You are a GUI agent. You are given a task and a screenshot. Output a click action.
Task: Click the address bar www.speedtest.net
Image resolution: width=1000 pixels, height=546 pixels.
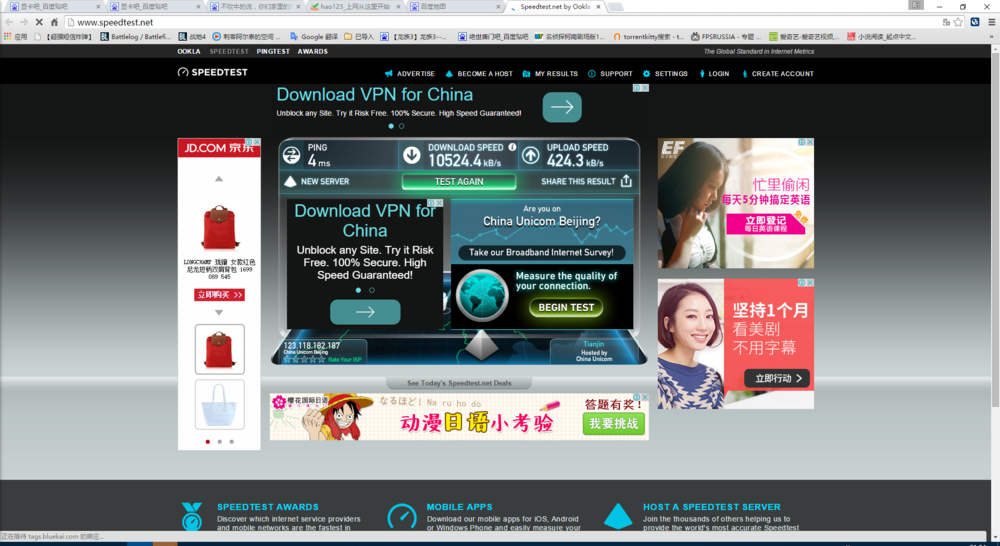tap(115, 22)
